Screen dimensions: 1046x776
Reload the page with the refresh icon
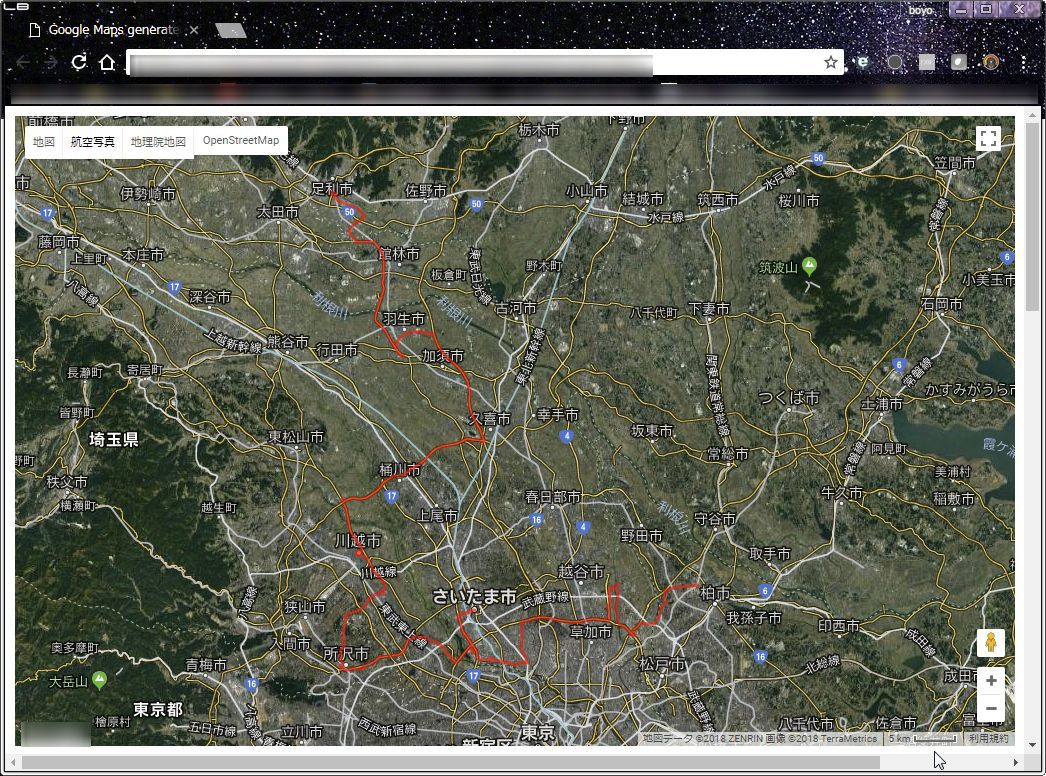coord(79,63)
